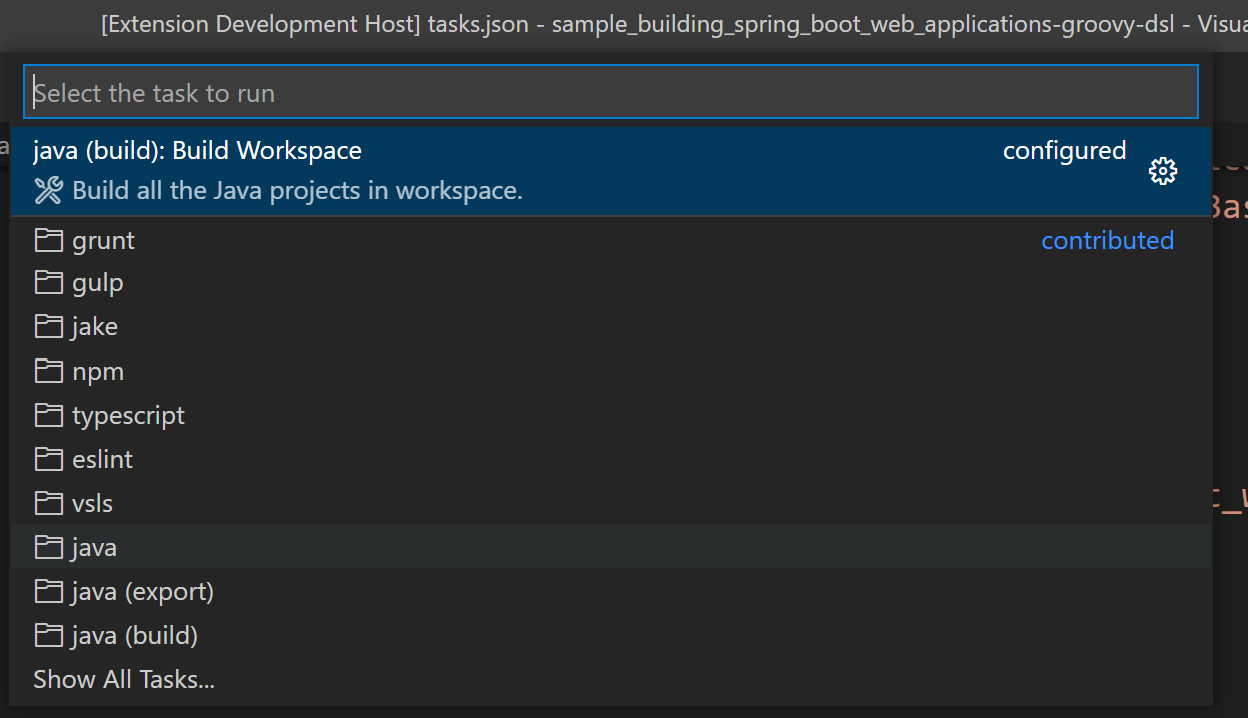Click the folder icon beside grunt

pos(48,240)
